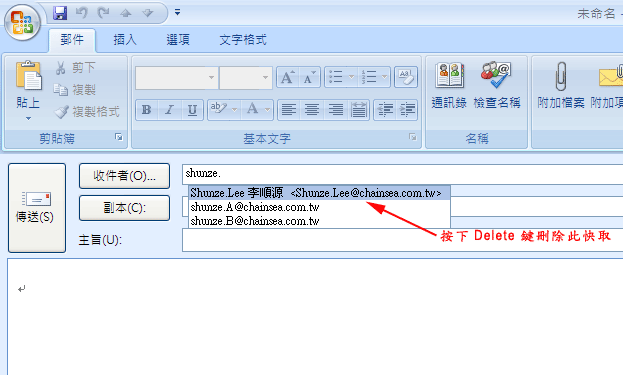Click the 收件者(O)... button
623x375 pixels.
(x=124, y=176)
